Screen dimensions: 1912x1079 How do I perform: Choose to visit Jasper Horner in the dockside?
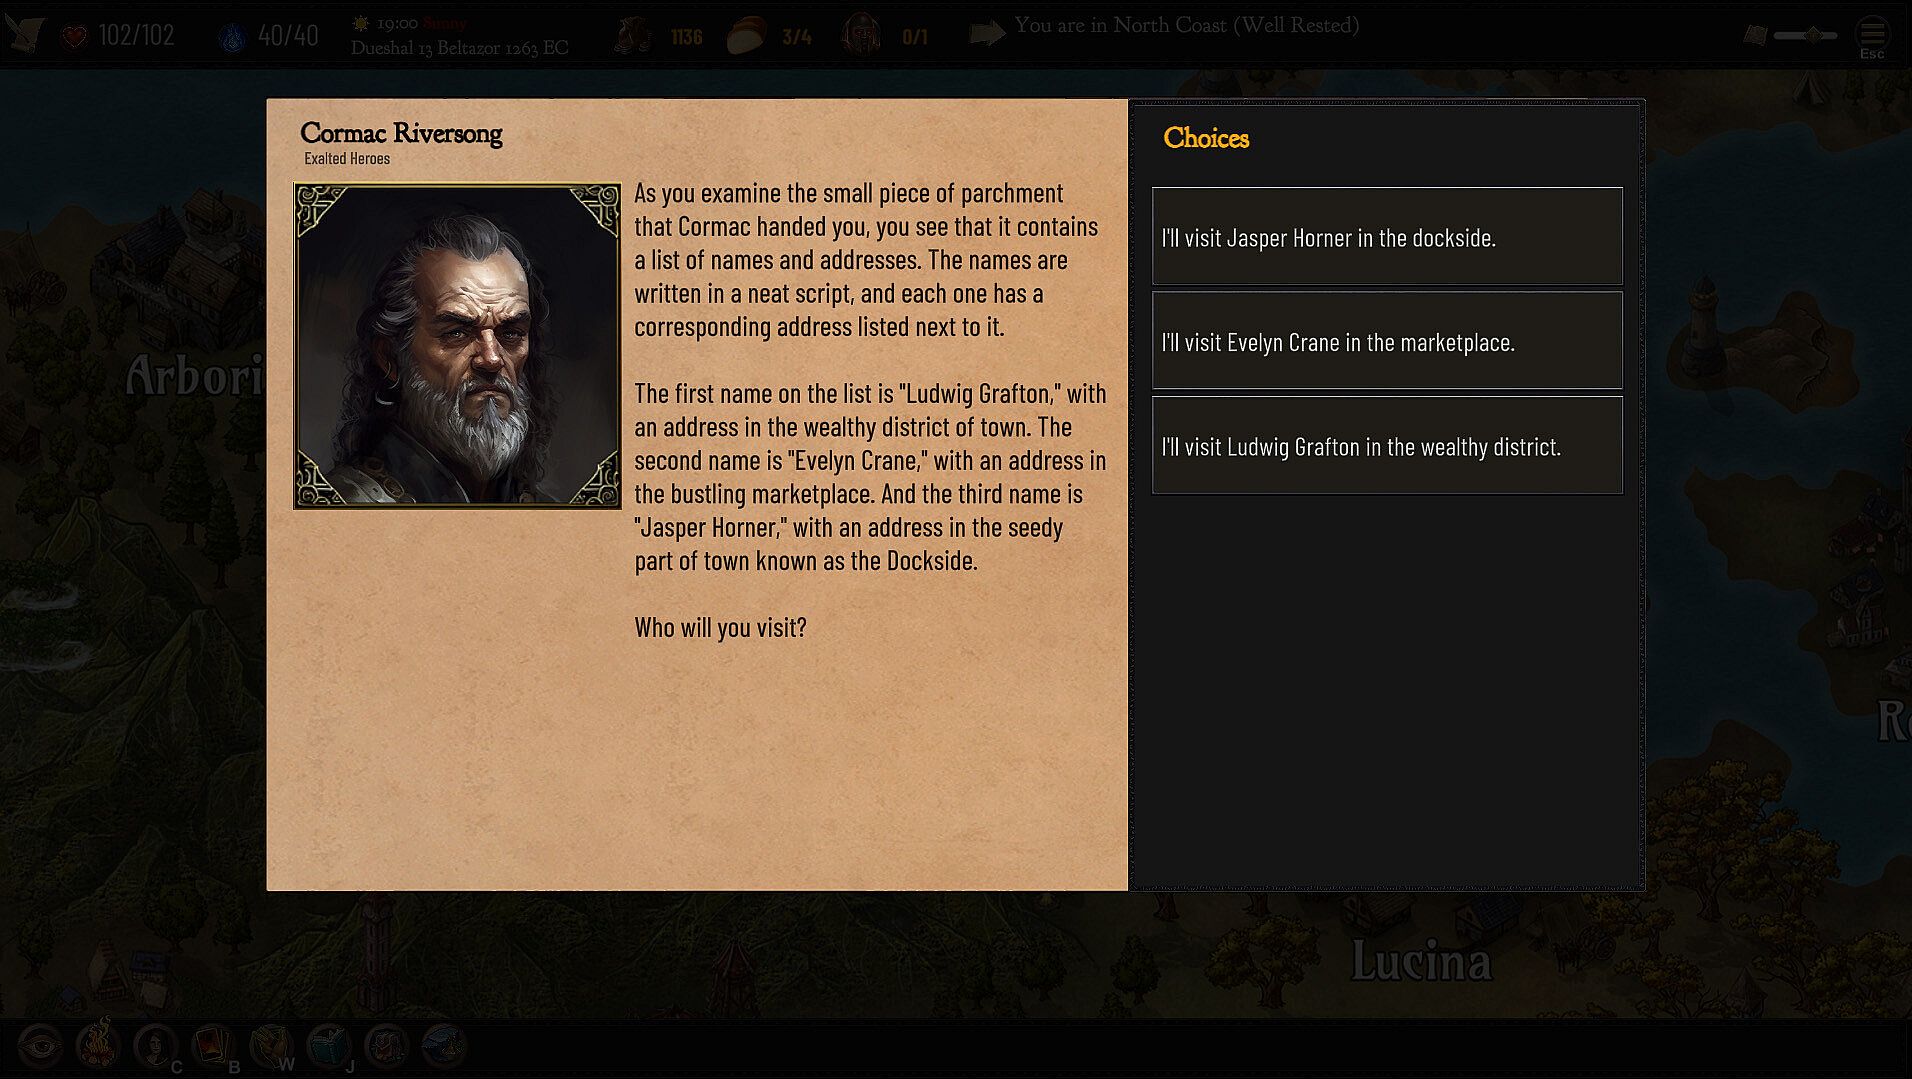[1387, 236]
